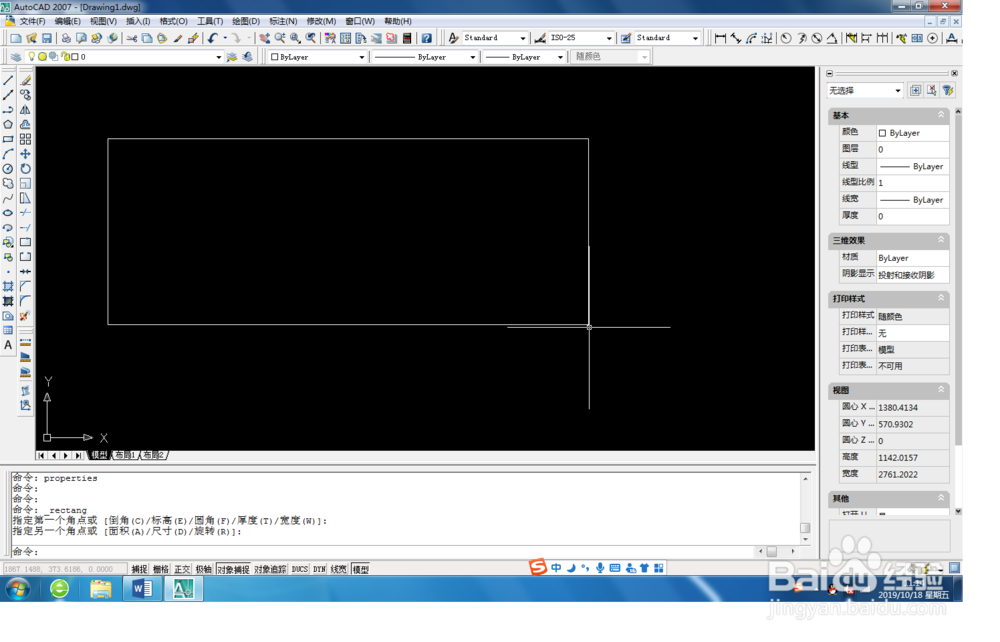Toggle DUCS in status bar
1000x642 pixels.
pos(300,569)
